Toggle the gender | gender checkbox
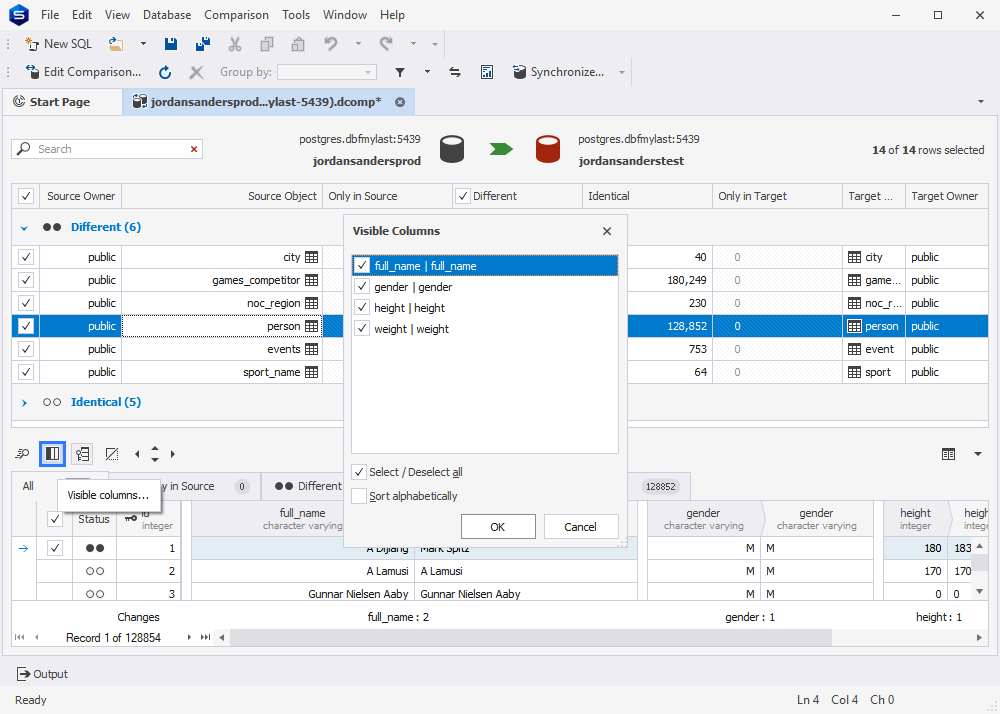This screenshot has height=714, width=1000. [362, 286]
